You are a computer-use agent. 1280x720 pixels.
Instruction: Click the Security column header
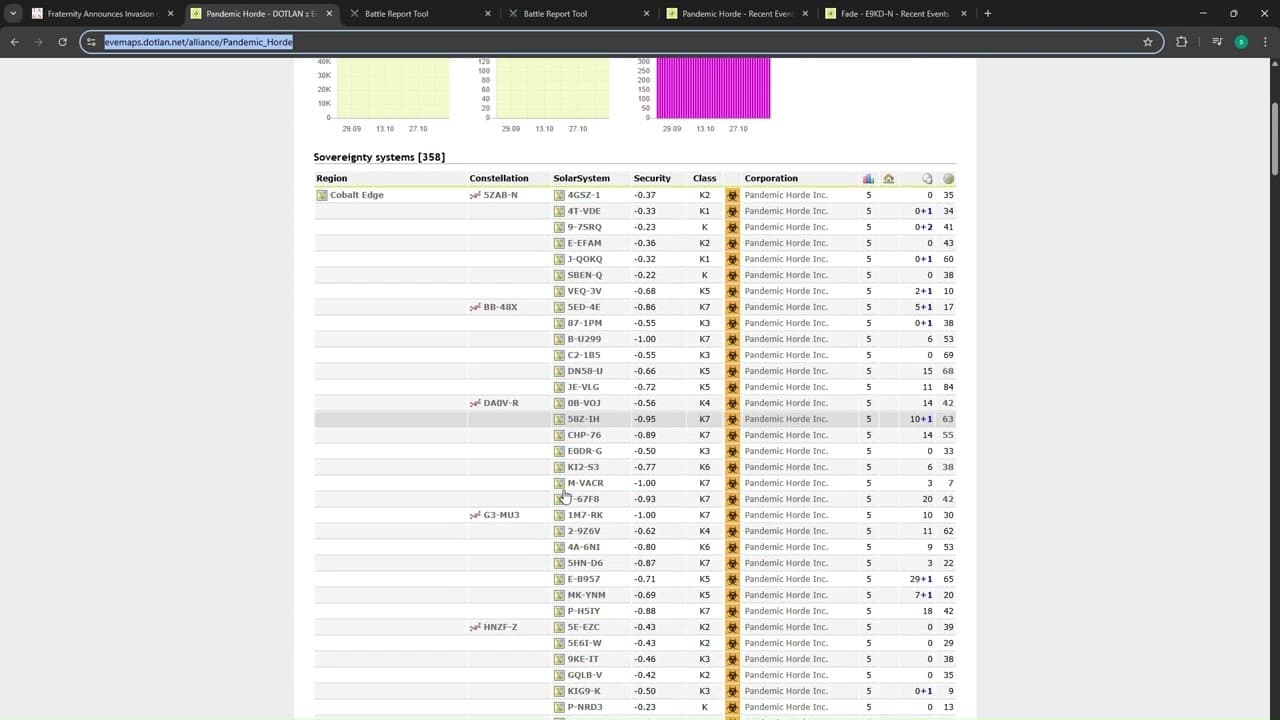(652, 178)
